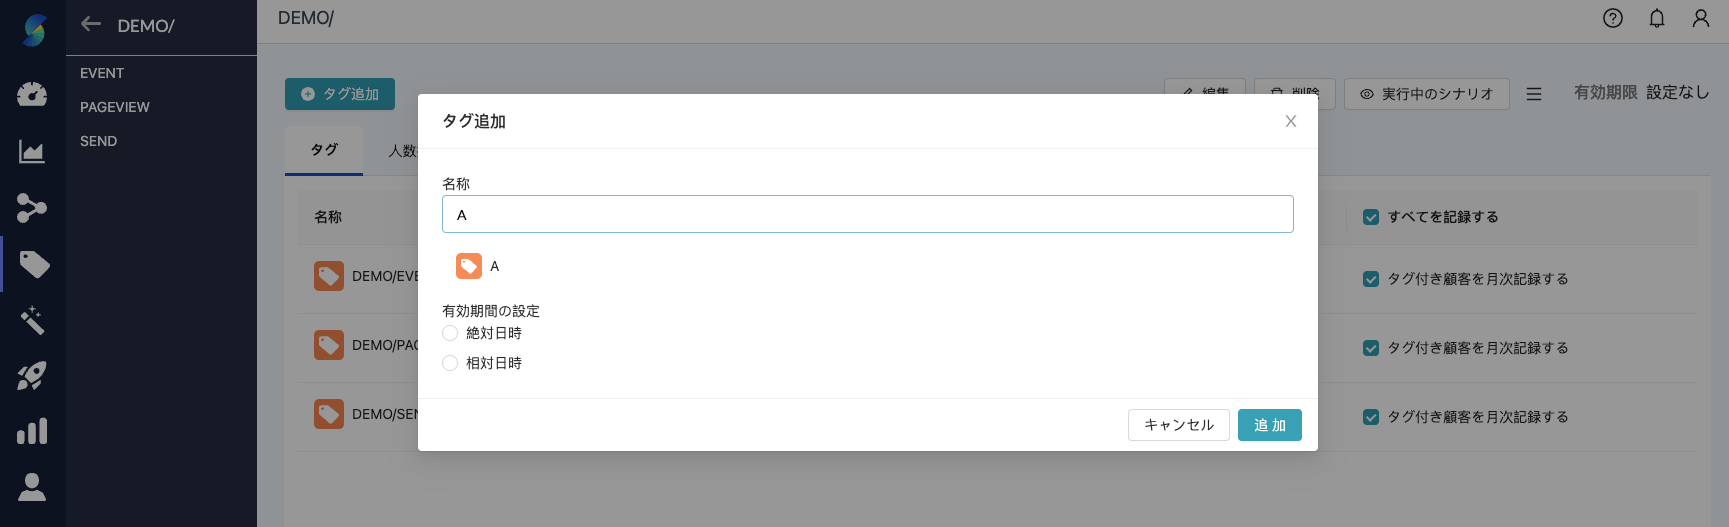Select the 絶対日時 radio option
Screen dimensions: 1729x527
pos(450,333)
